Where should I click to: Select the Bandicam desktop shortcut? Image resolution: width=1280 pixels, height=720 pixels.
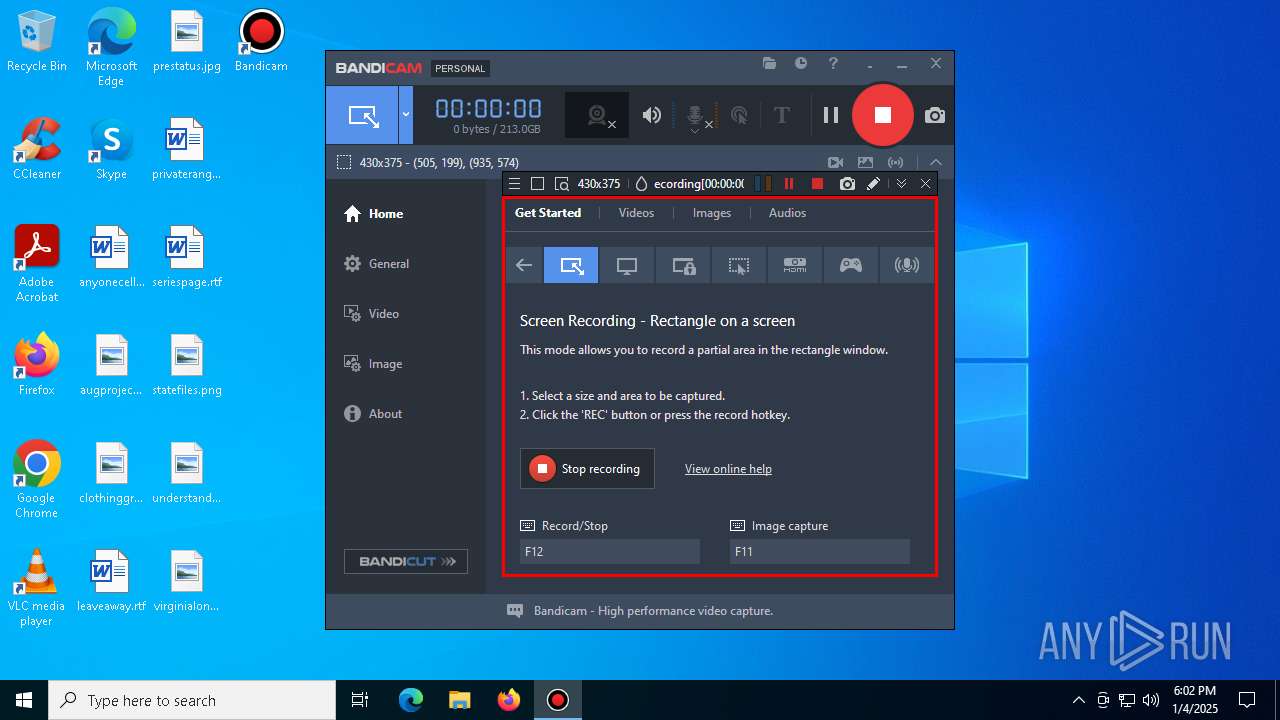pos(261,42)
